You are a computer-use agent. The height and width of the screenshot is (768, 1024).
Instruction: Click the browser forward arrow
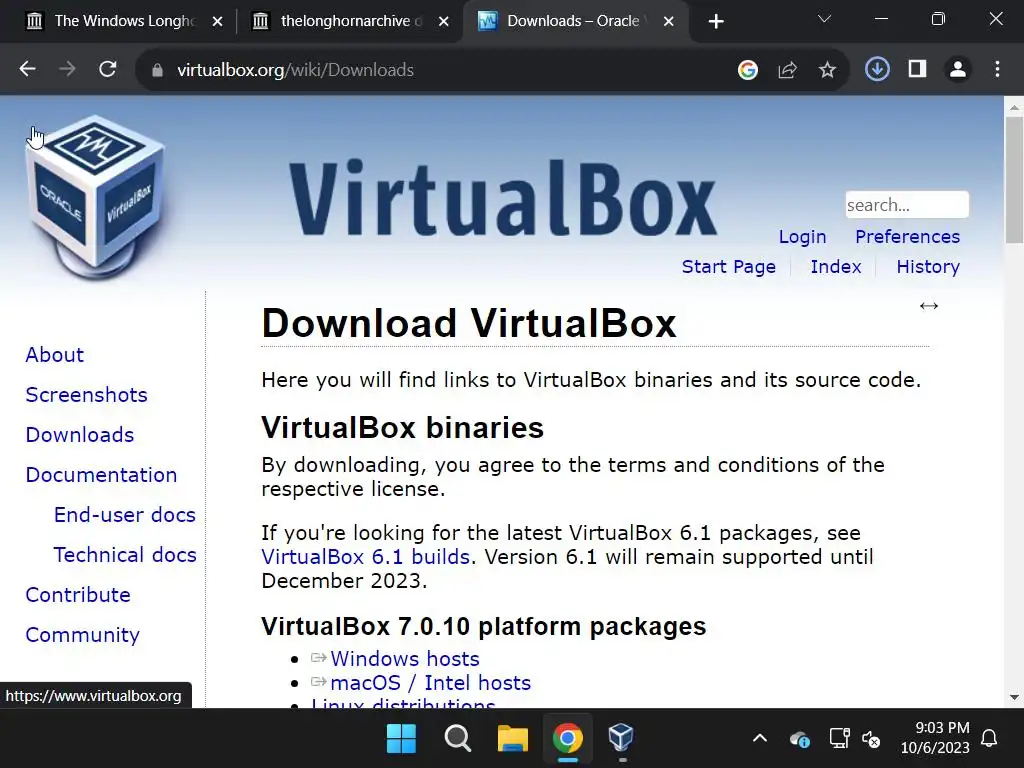tap(67, 69)
